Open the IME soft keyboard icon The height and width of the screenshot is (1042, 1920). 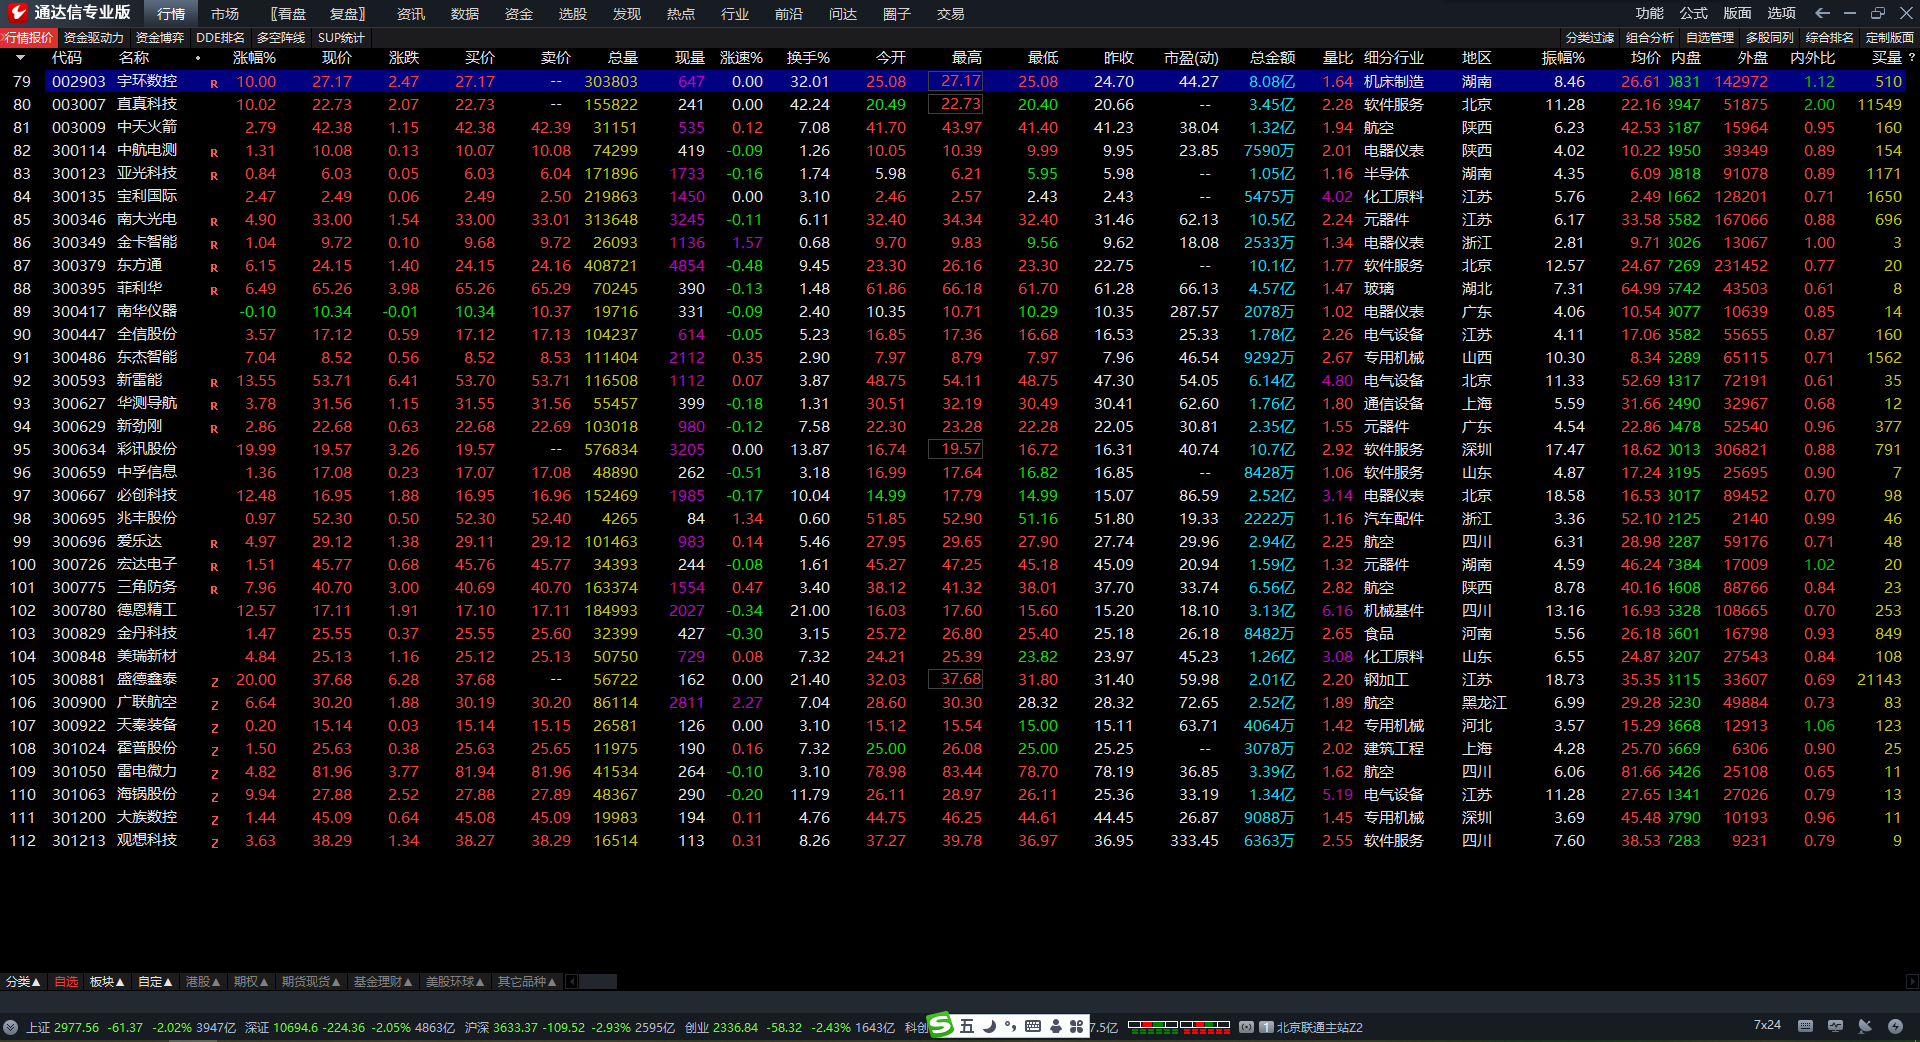(x=1033, y=1026)
